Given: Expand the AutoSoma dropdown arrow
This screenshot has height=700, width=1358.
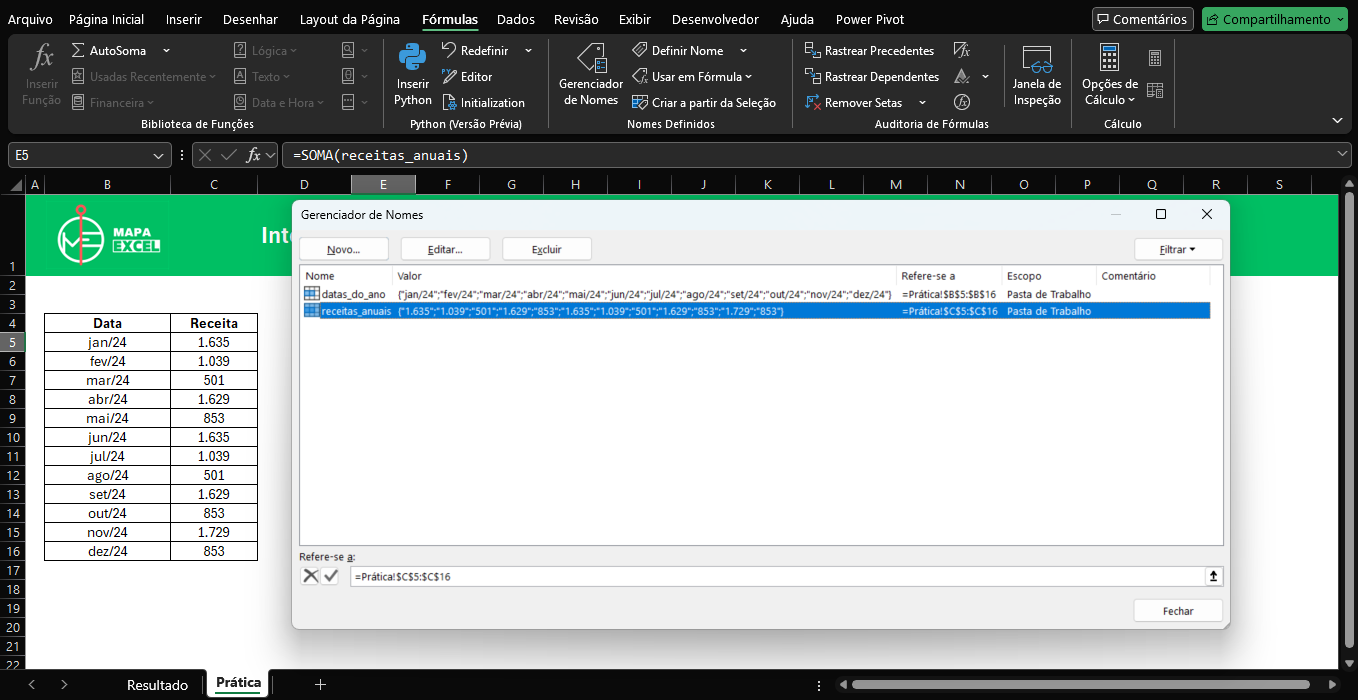Looking at the screenshot, I should pos(166,50).
